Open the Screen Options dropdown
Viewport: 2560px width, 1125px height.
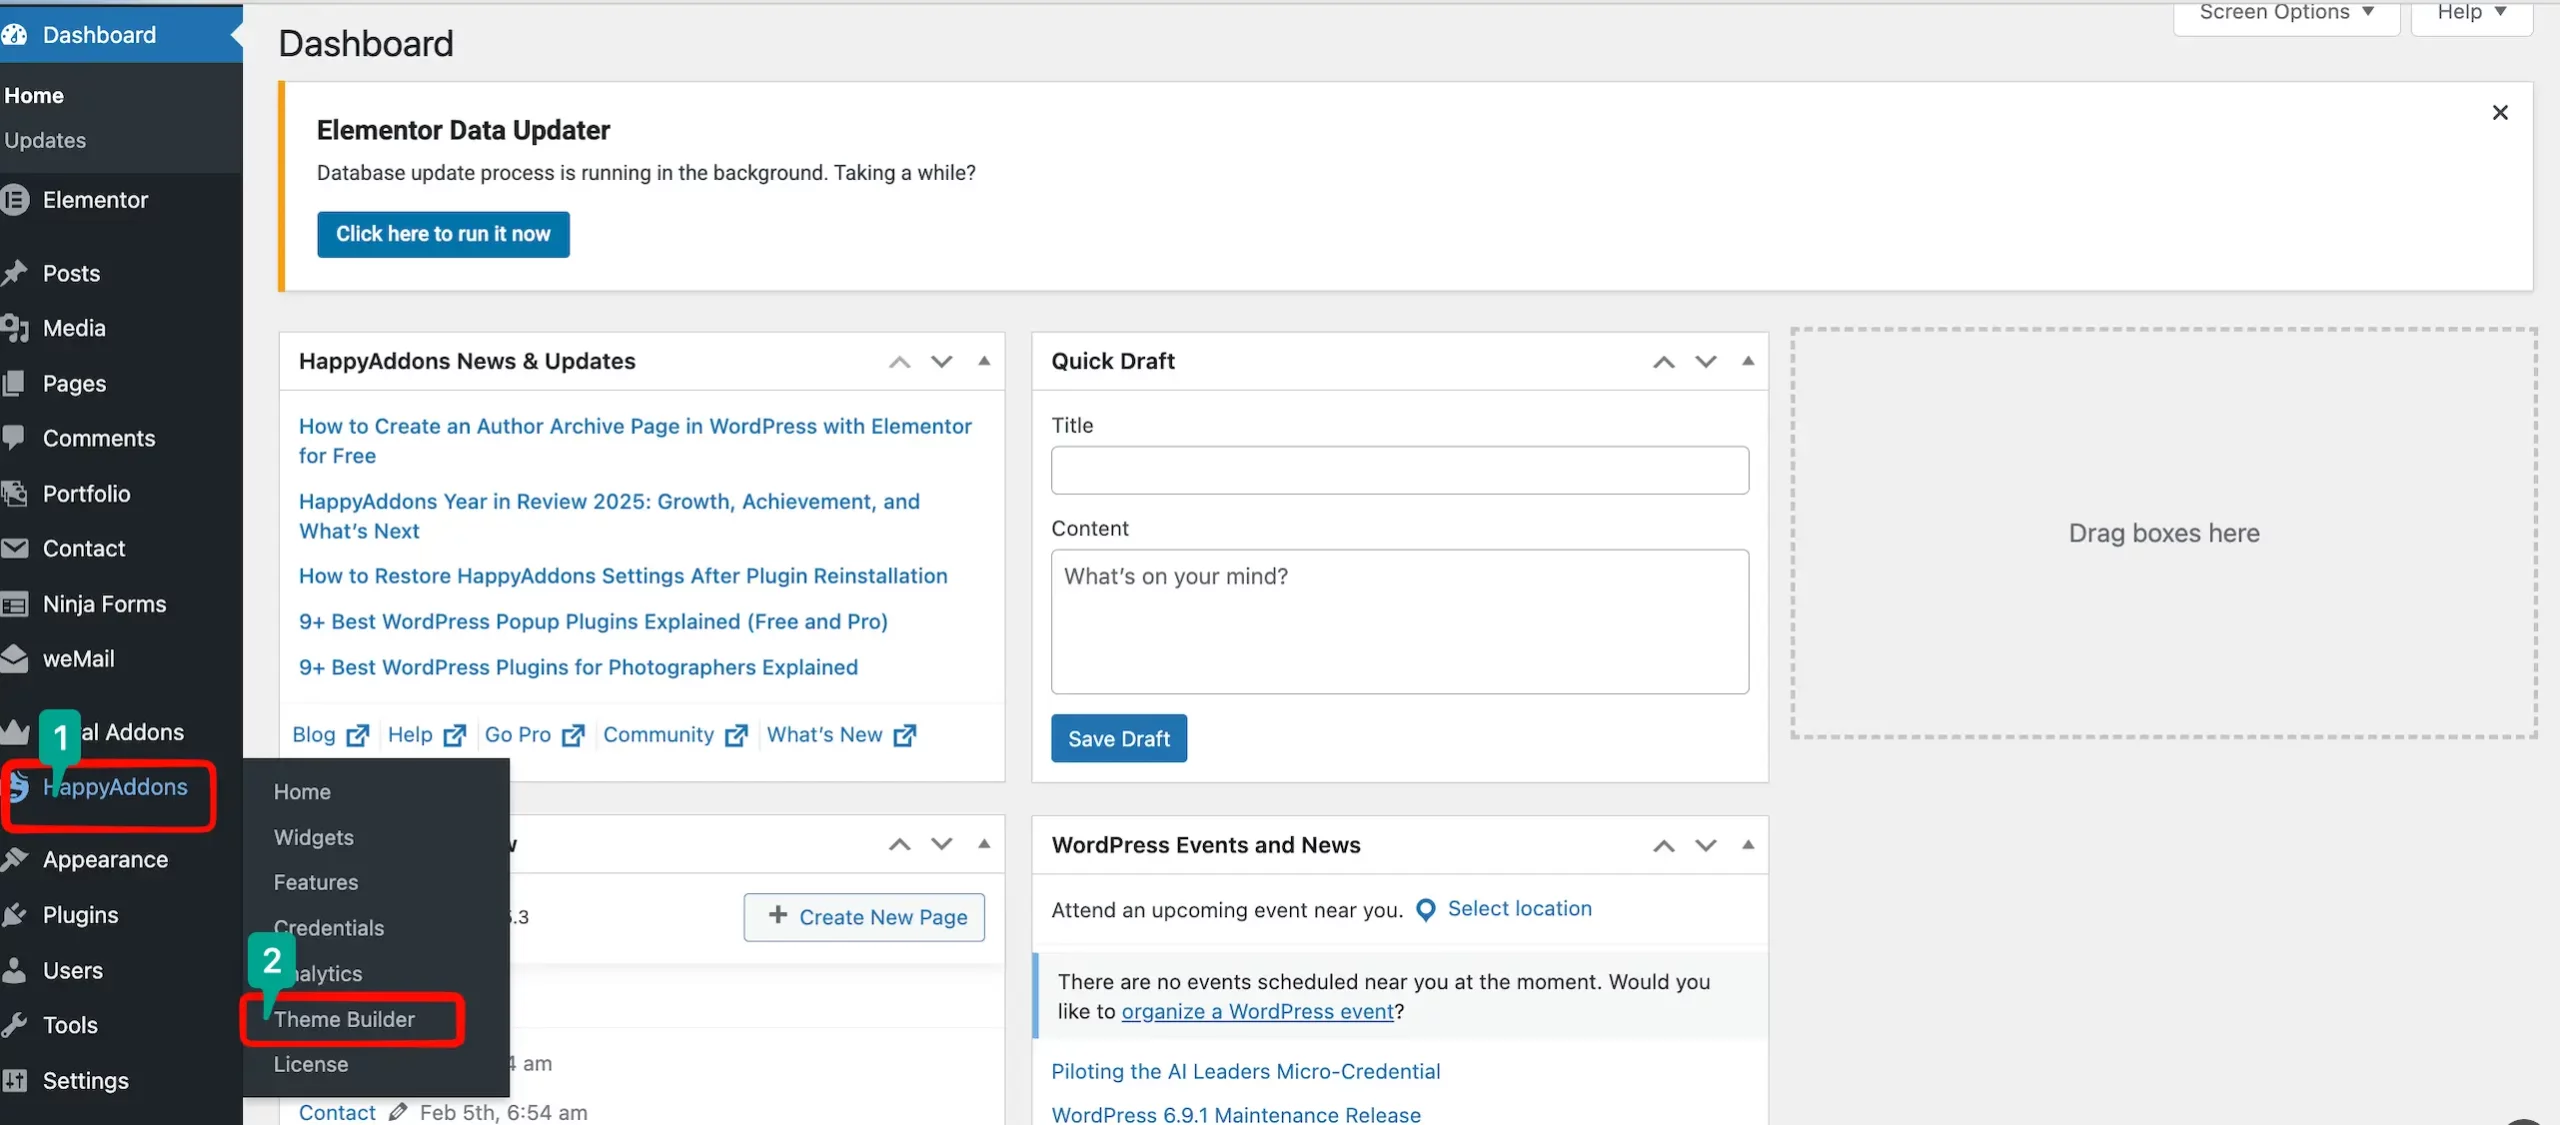tap(2286, 14)
